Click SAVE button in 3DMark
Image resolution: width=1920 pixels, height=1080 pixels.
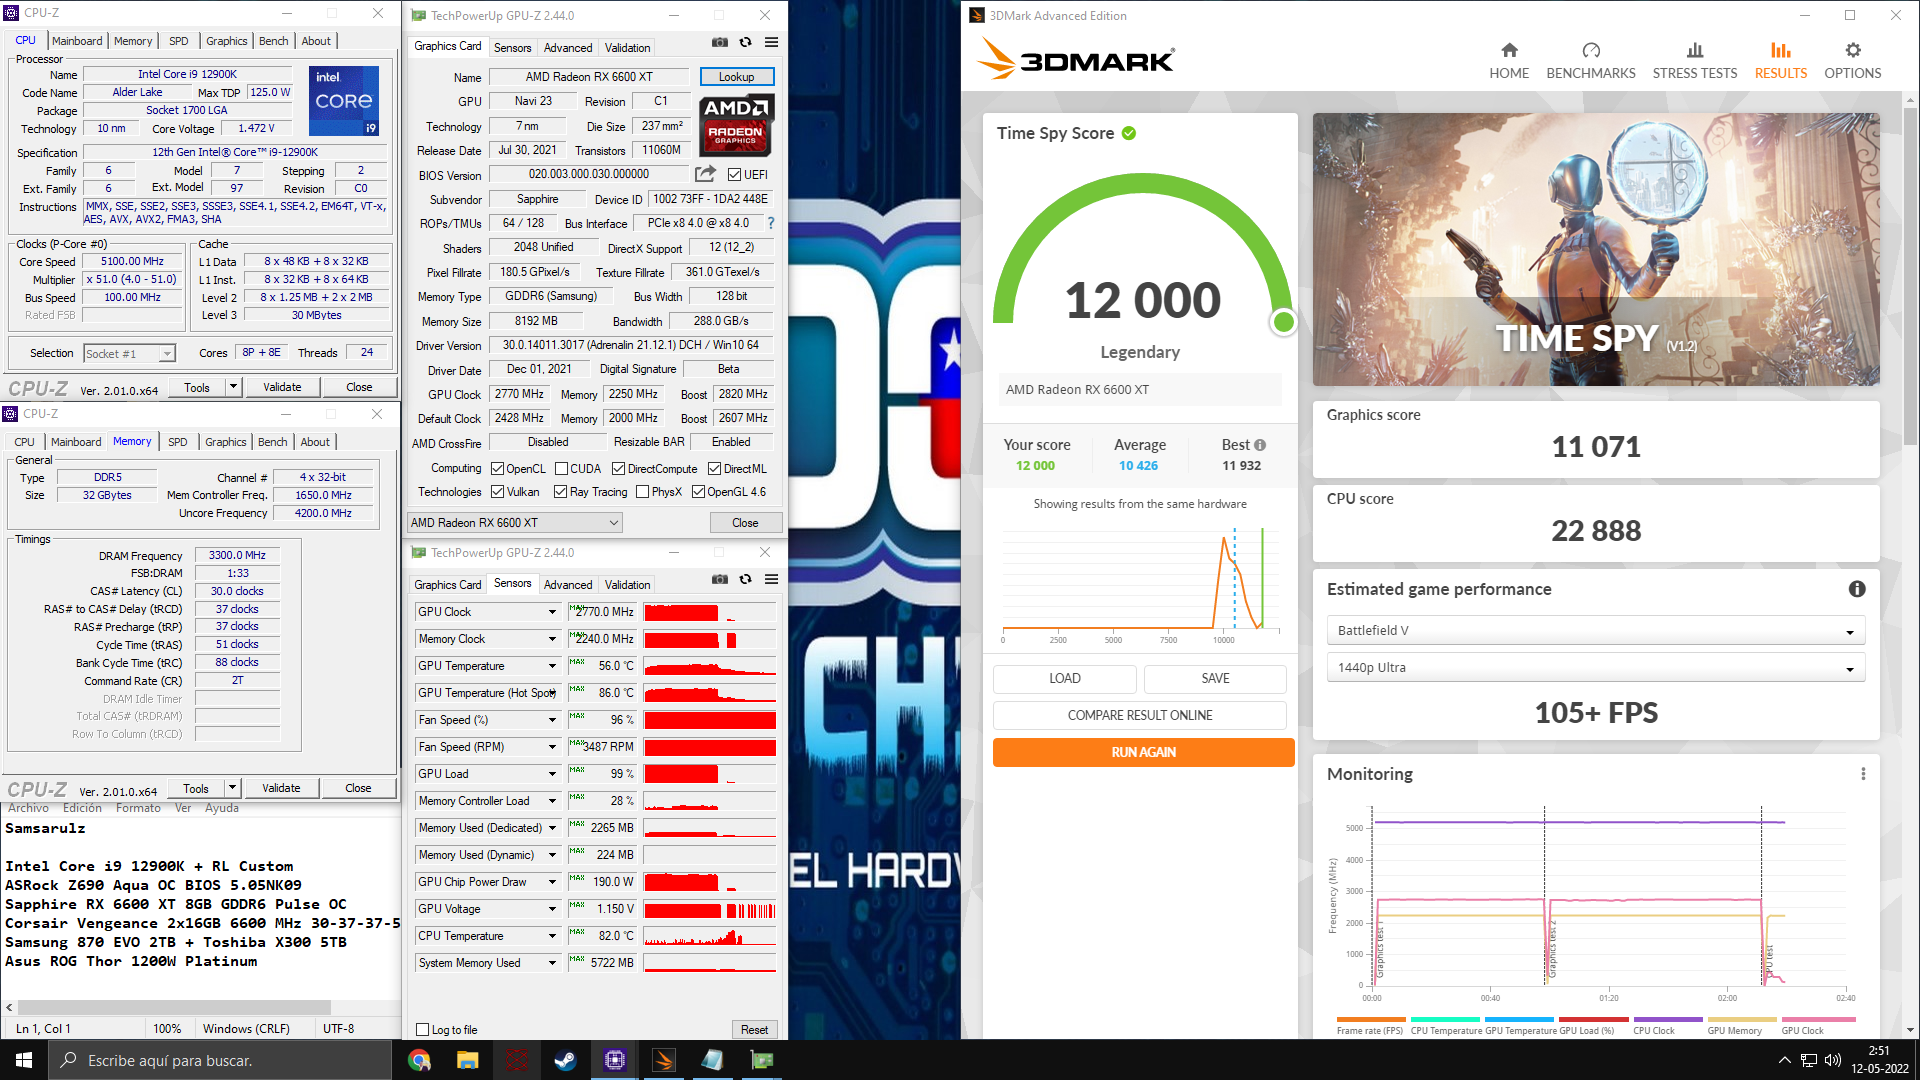1215,678
